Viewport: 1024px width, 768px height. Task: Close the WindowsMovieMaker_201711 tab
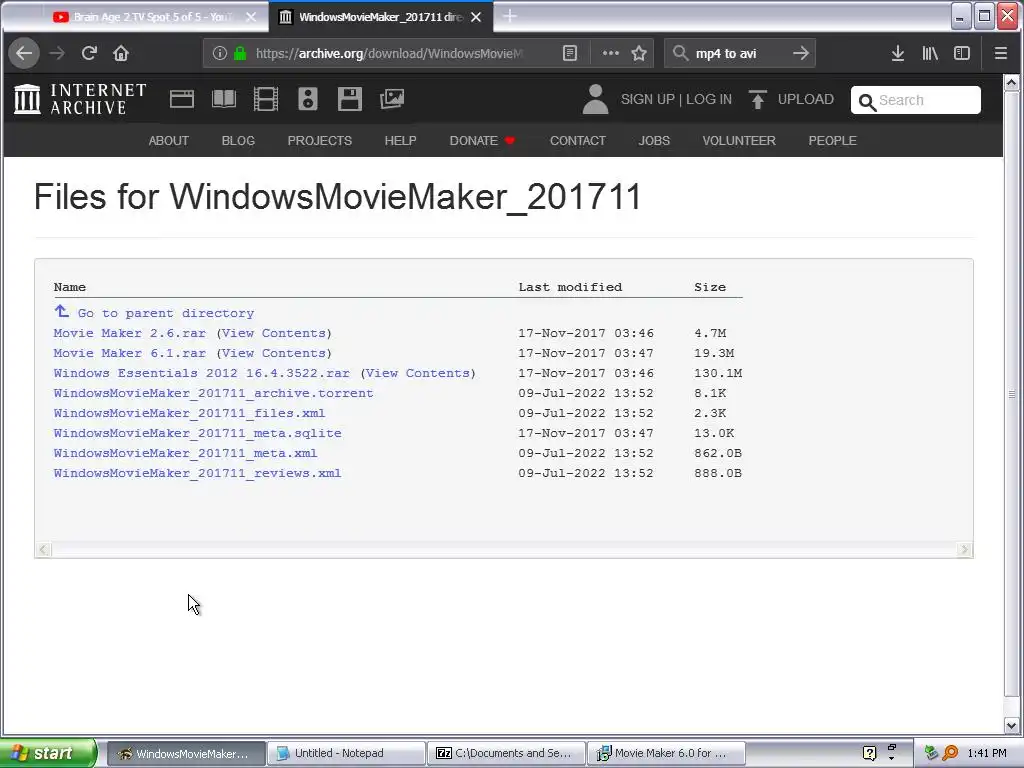pyautogui.click(x=476, y=17)
